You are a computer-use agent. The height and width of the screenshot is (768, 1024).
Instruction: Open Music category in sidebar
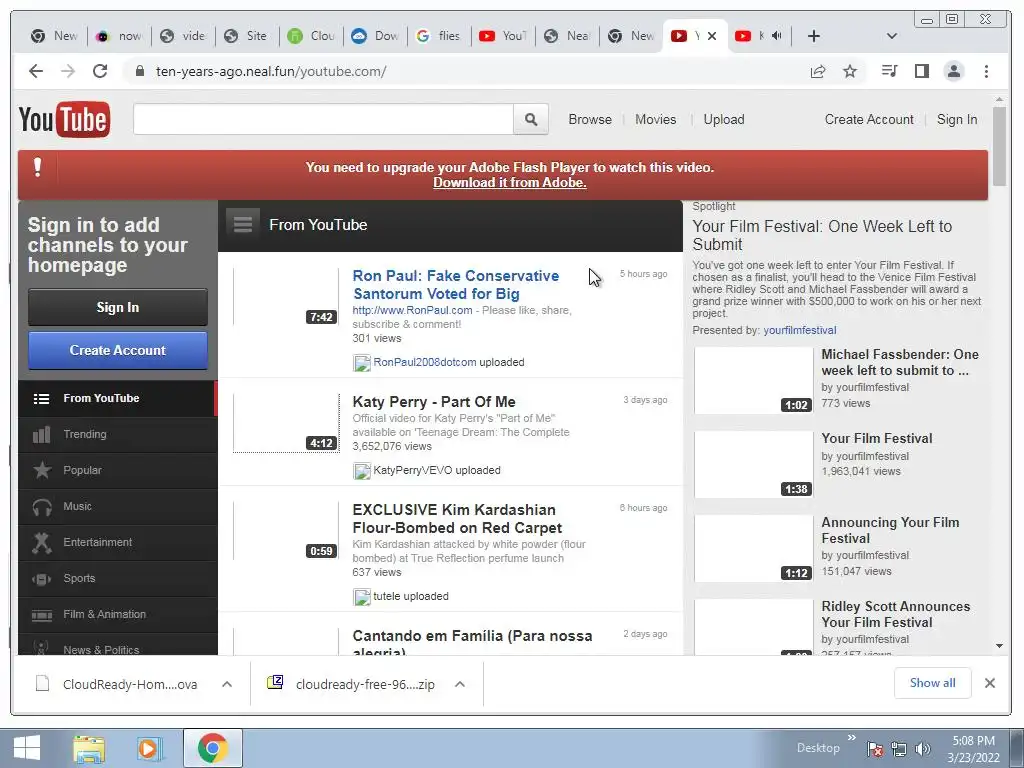[118, 506]
